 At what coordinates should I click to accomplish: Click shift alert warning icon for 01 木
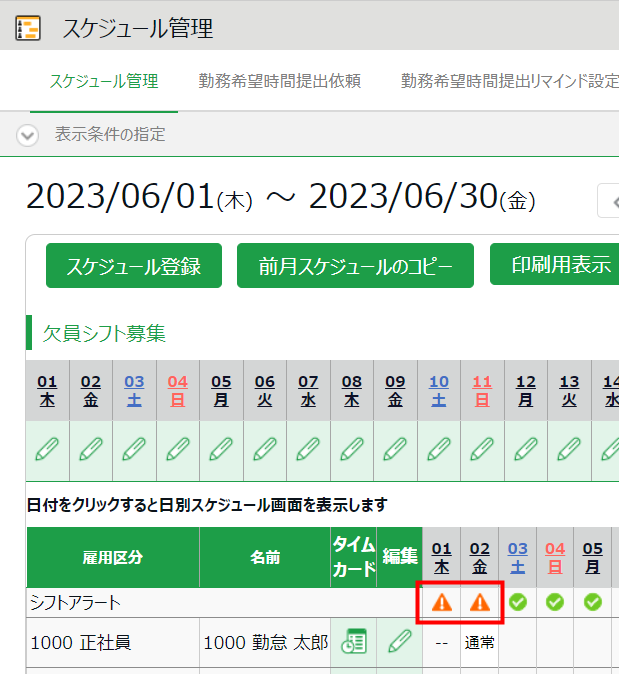pyautogui.click(x=441, y=602)
